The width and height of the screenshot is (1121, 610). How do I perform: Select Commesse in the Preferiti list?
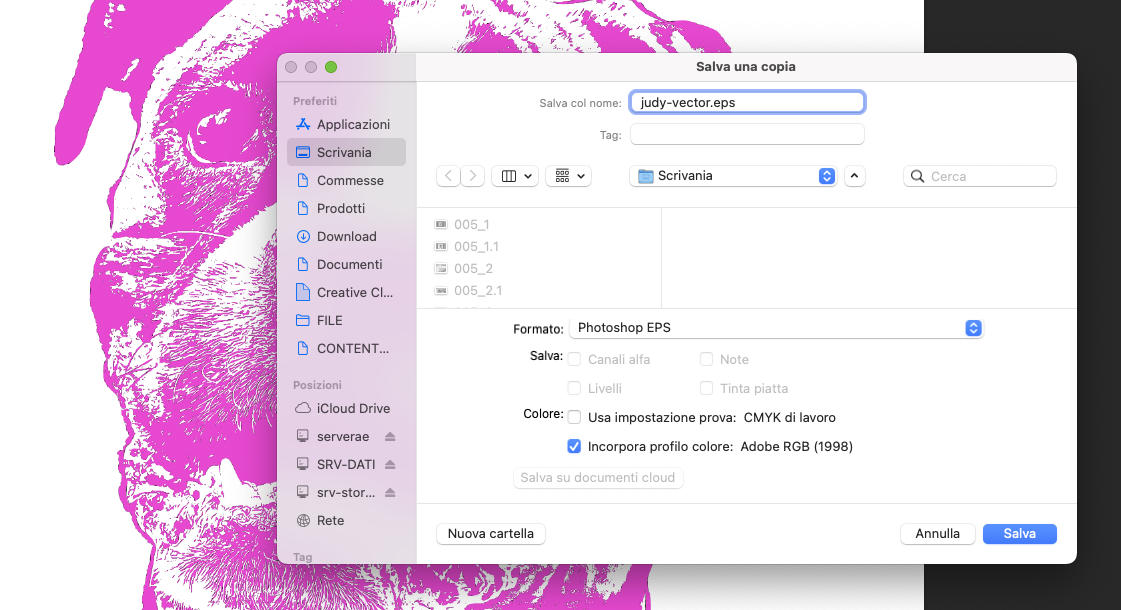click(x=350, y=181)
